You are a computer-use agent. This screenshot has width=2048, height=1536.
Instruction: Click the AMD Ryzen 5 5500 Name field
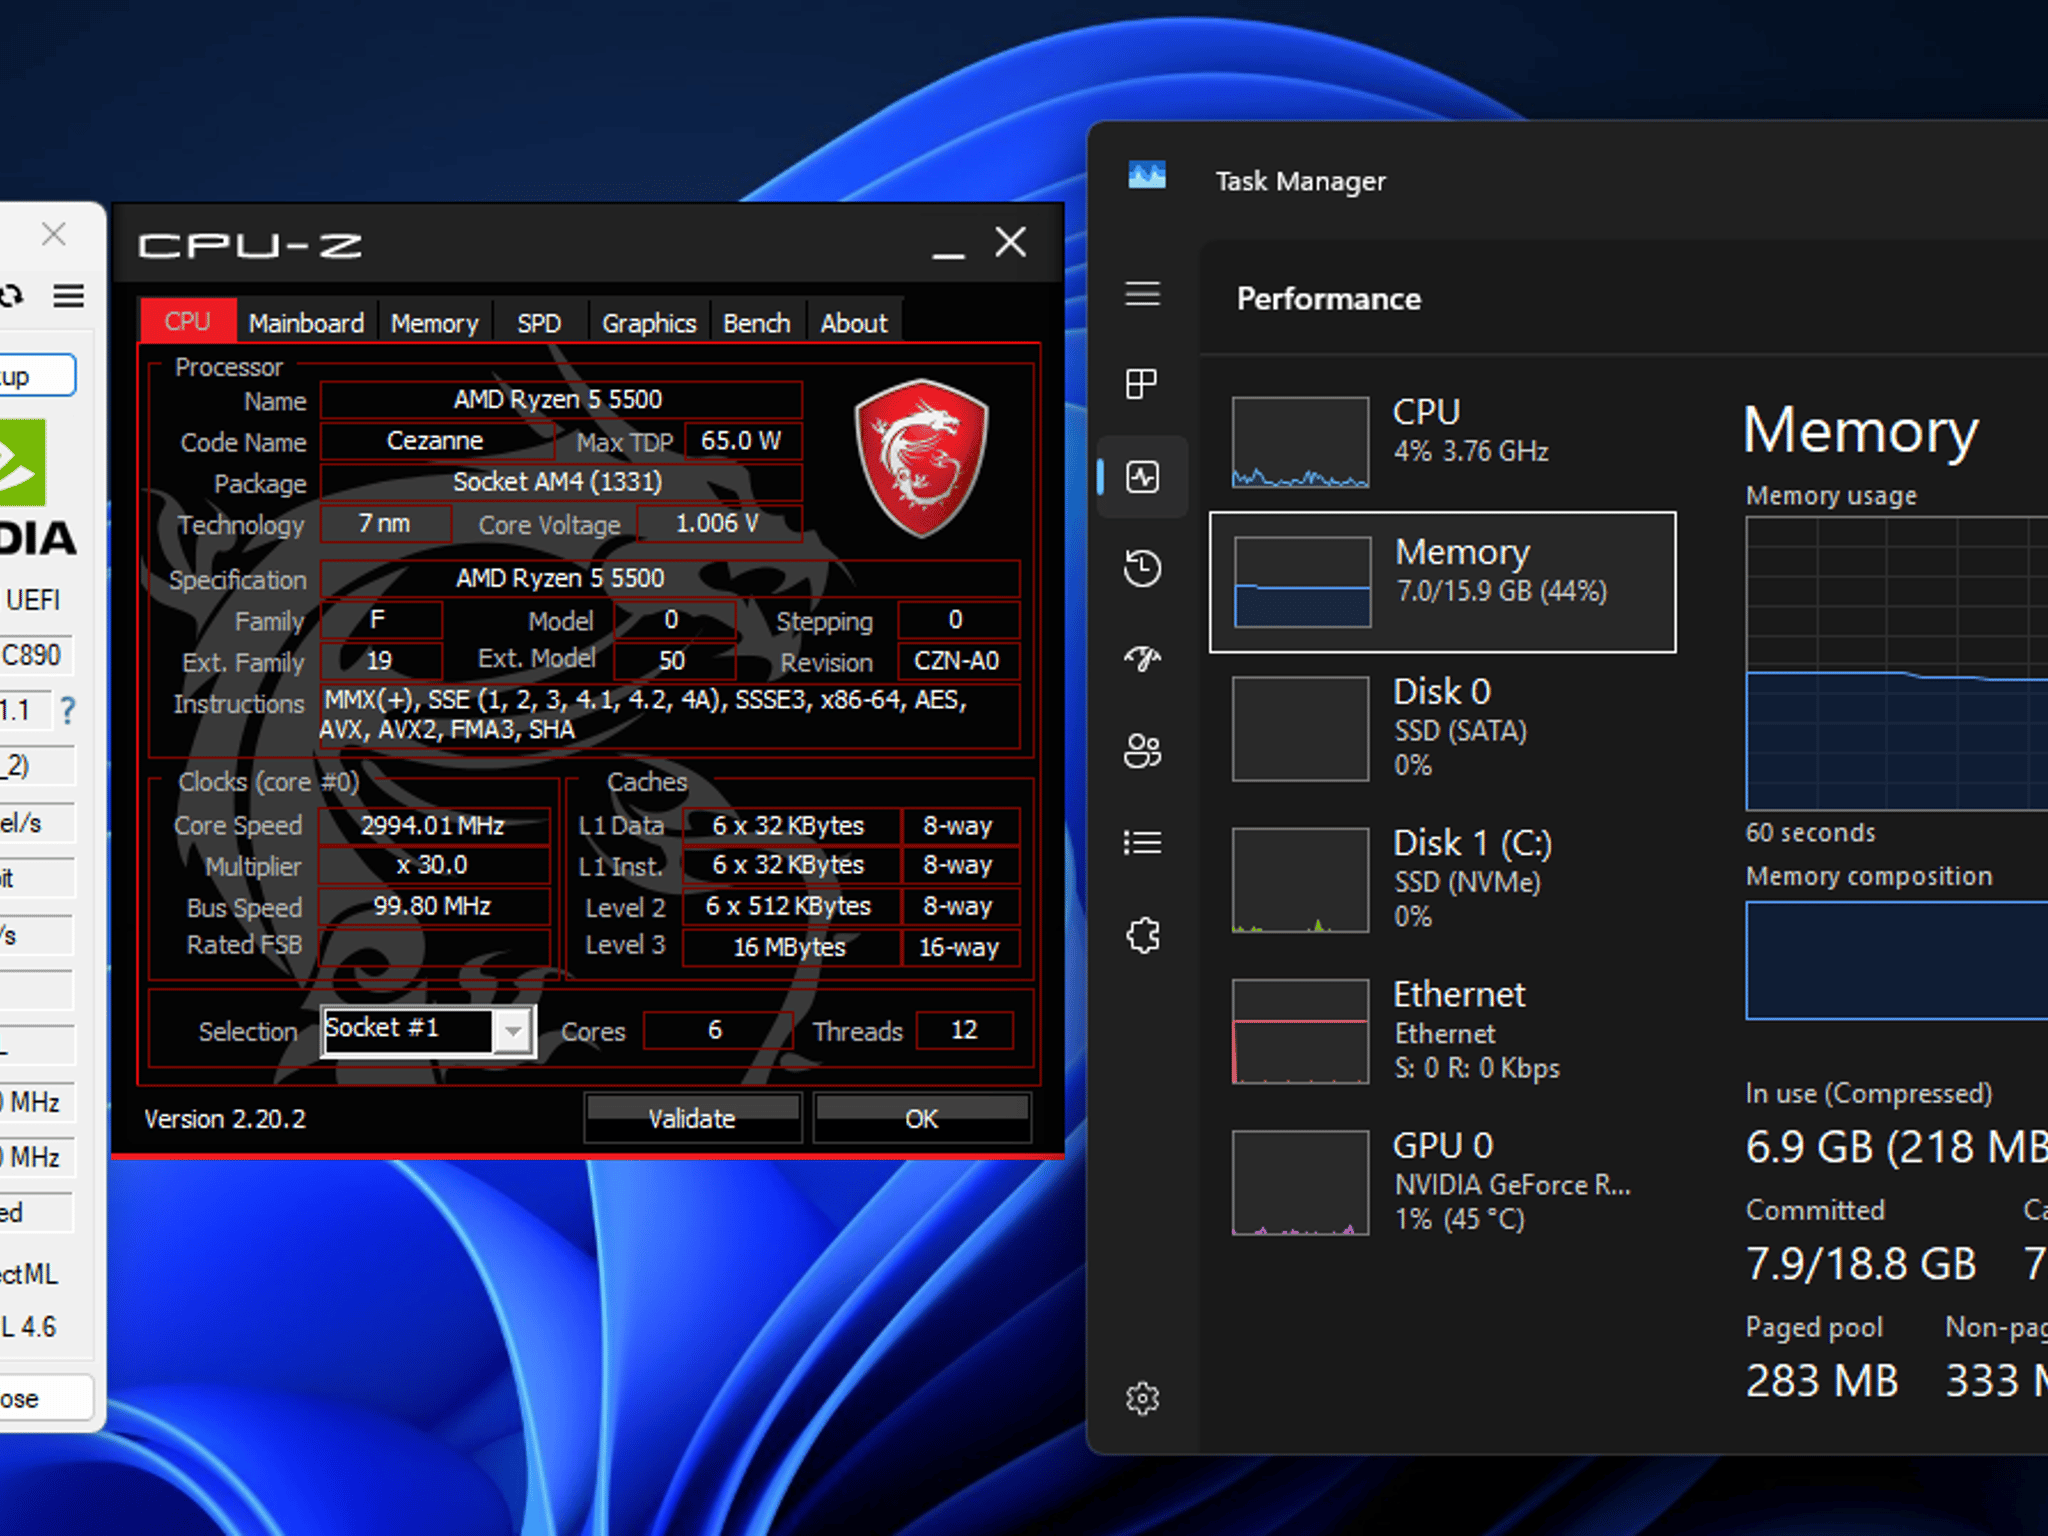point(561,400)
